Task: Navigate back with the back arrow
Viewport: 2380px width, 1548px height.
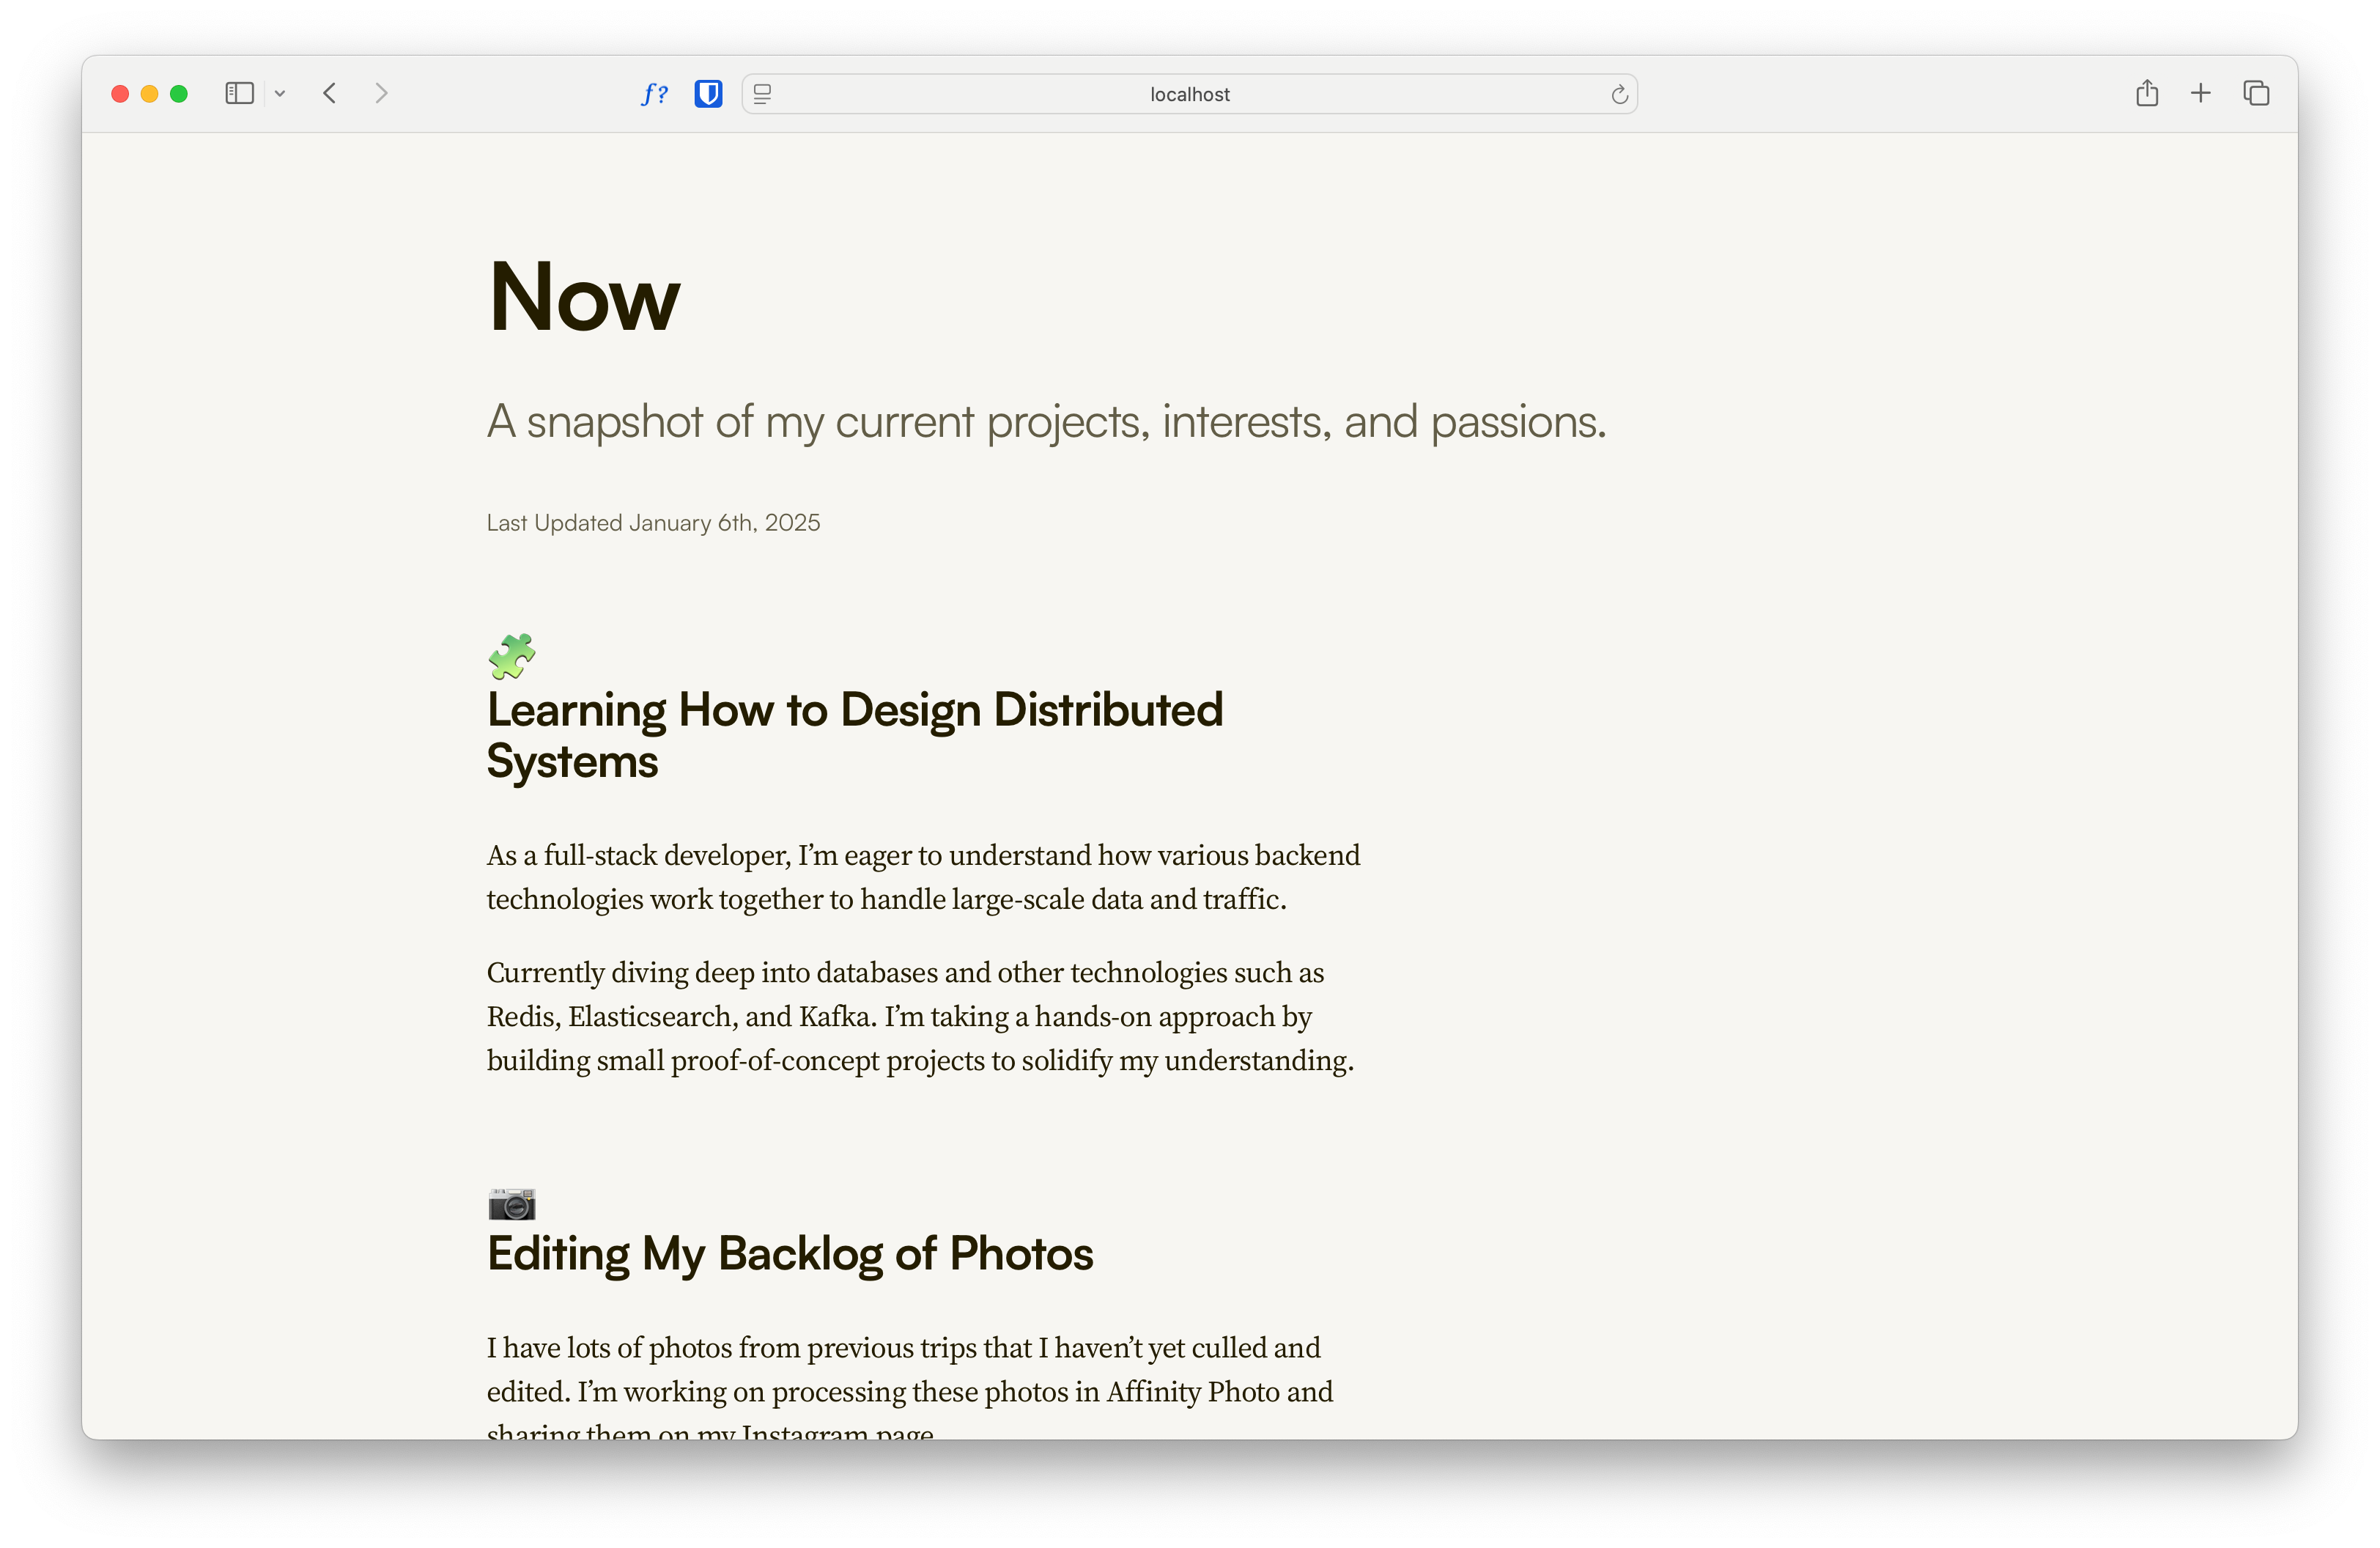Action: (329, 93)
